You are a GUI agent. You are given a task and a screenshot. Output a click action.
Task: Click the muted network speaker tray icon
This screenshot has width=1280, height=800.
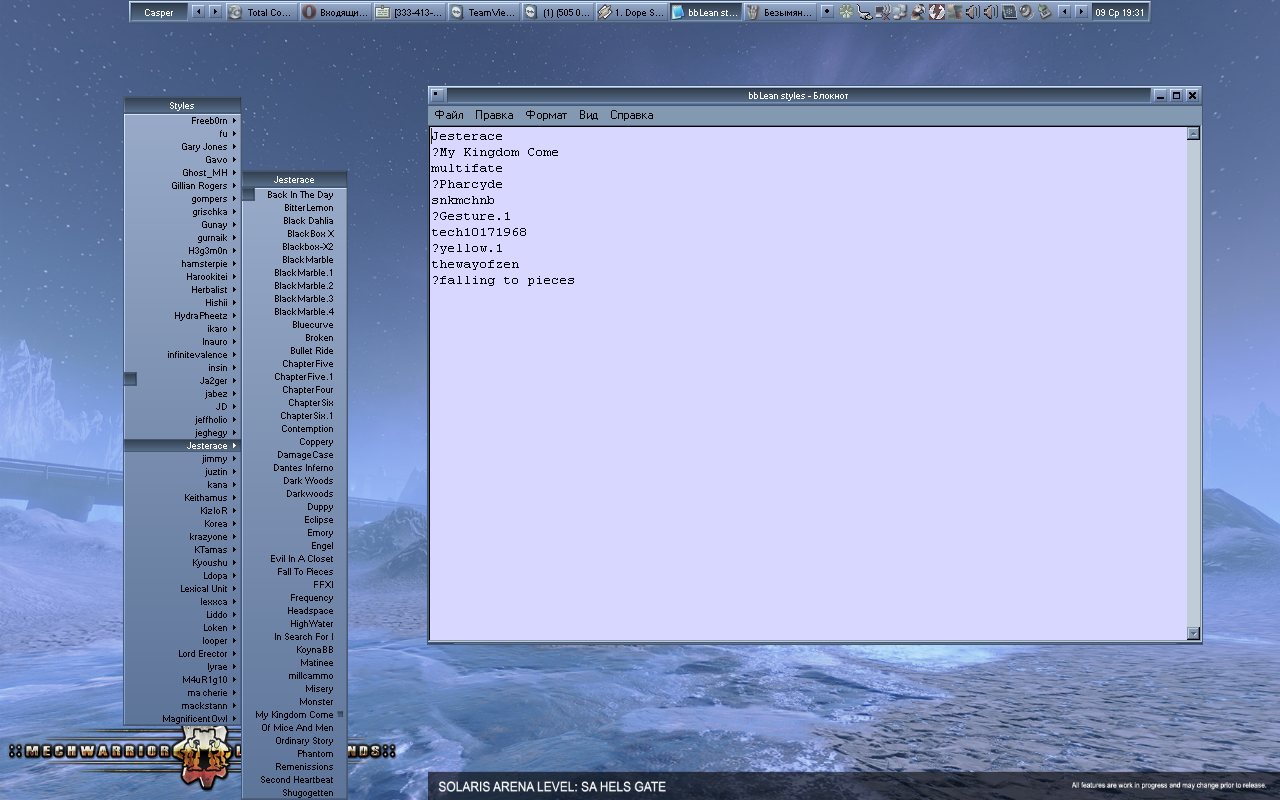pyautogui.click(x=883, y=11)
